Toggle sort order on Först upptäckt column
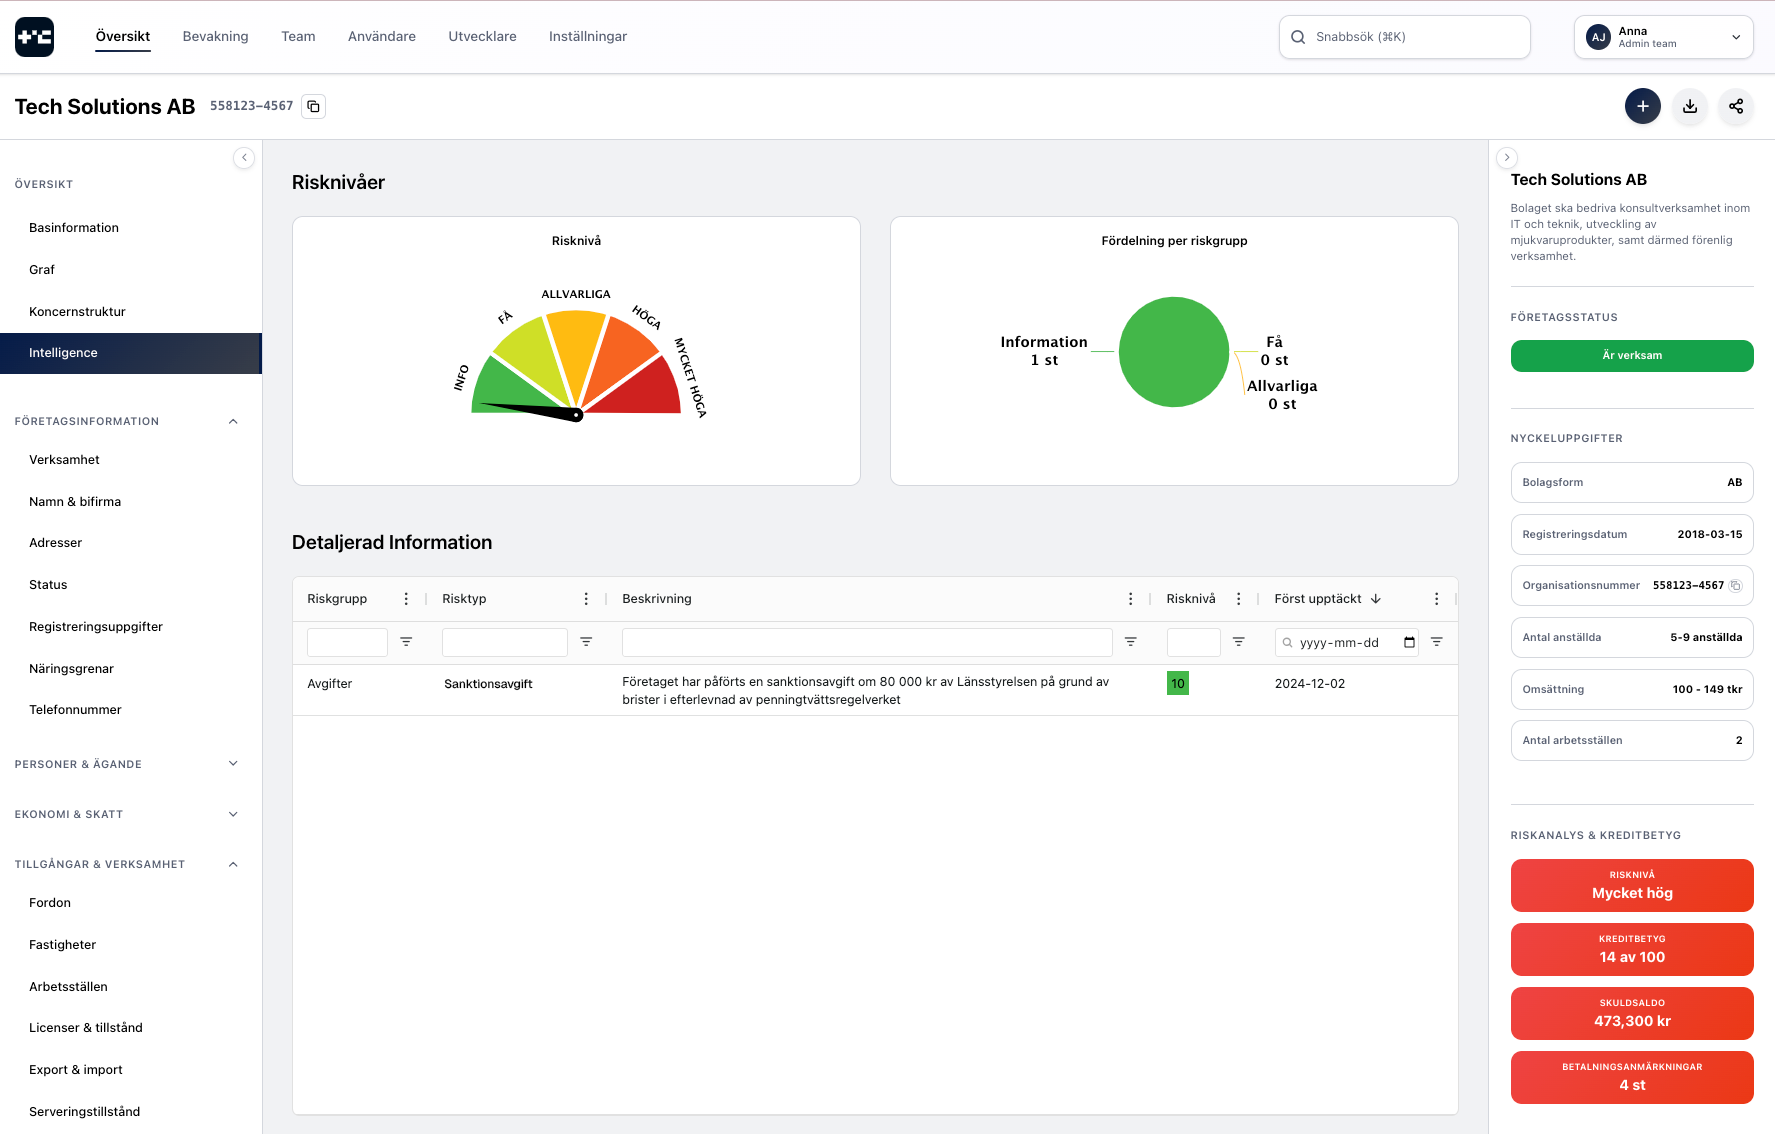The image size is (1775, 1134). tap(1376, 599)
